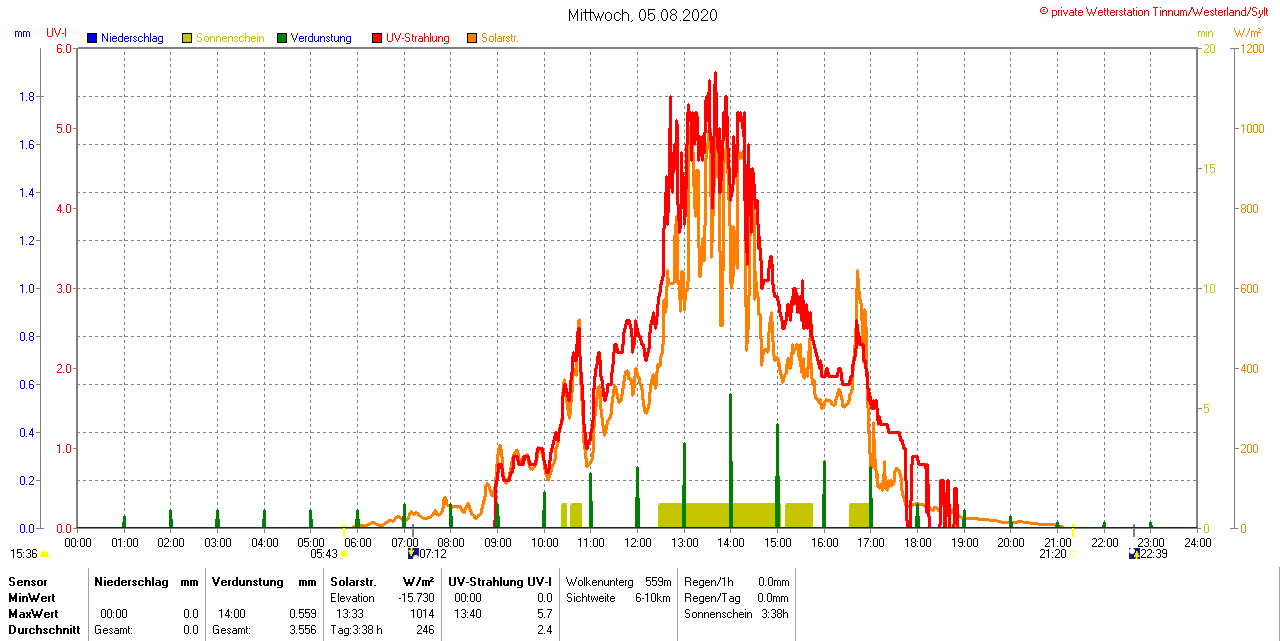The image size is (1280, 641).
Task: Click the red UV-Strahlung legend swatch
Action: click(x=377, y=38)
